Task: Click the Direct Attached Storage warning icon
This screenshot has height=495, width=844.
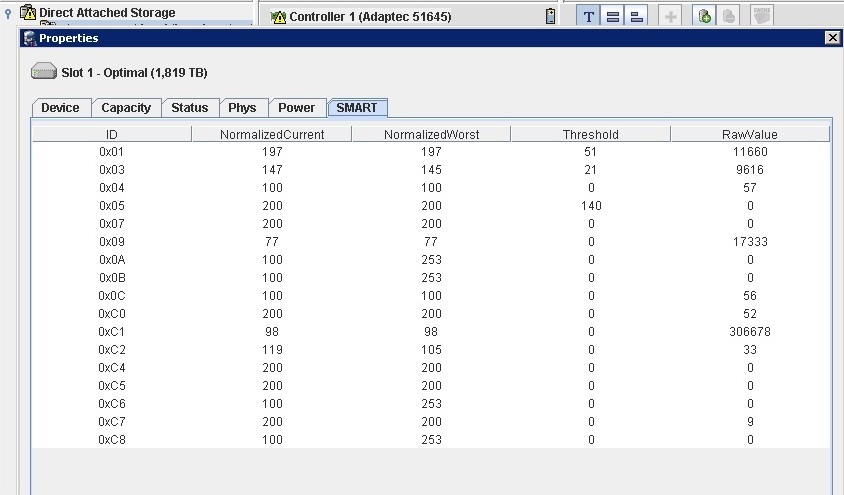Action: [x=28, y=13]
